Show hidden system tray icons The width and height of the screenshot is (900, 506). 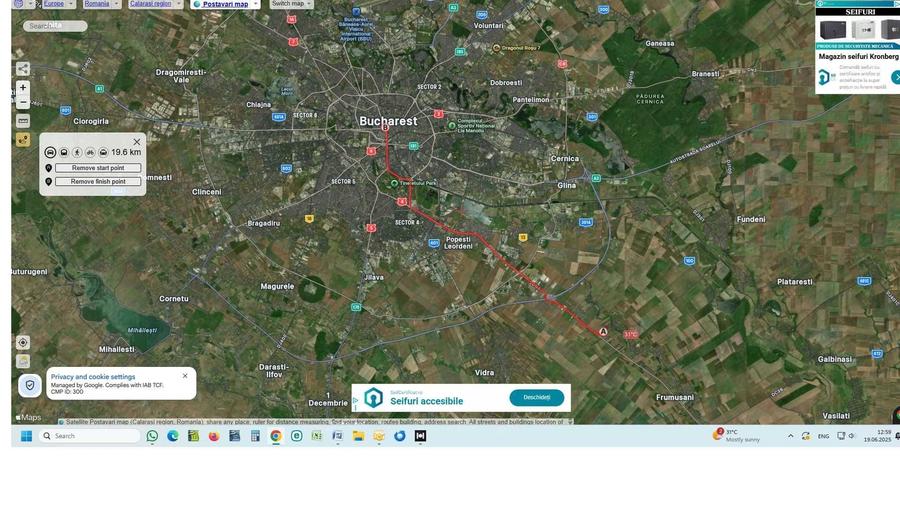(x=790, y=436)
